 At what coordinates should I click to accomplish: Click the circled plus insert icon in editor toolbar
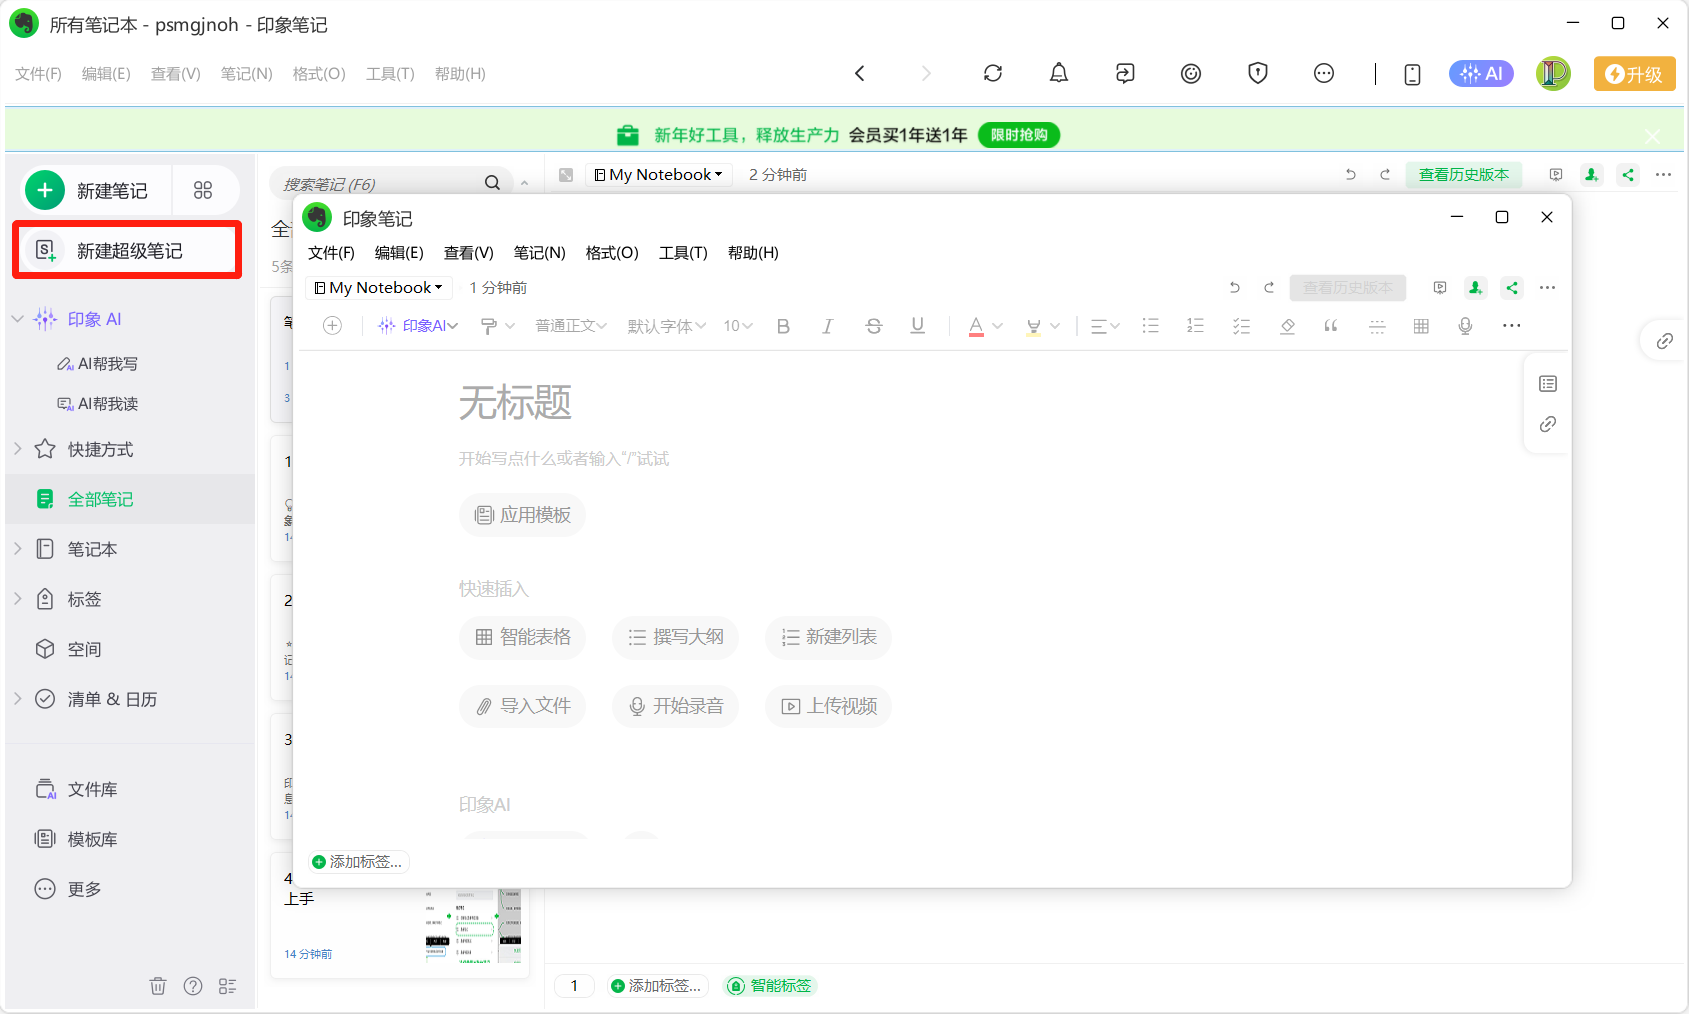click(333, 326)
